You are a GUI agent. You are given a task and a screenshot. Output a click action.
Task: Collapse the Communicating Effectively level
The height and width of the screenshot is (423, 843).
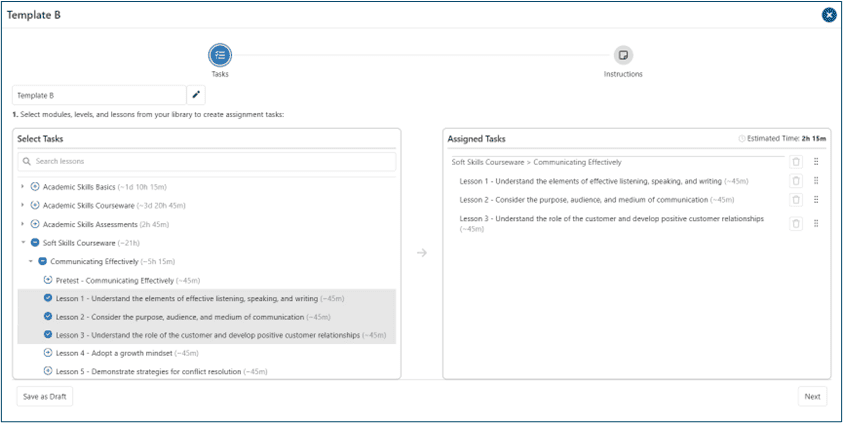(30, 261)
